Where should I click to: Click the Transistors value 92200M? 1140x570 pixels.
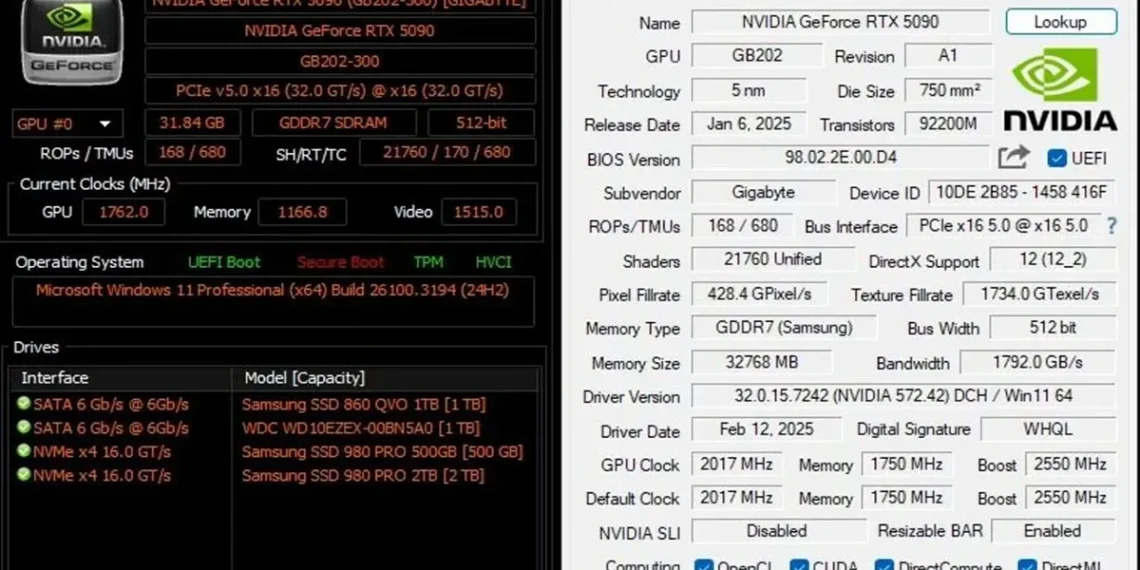click(x=948, y=124)
